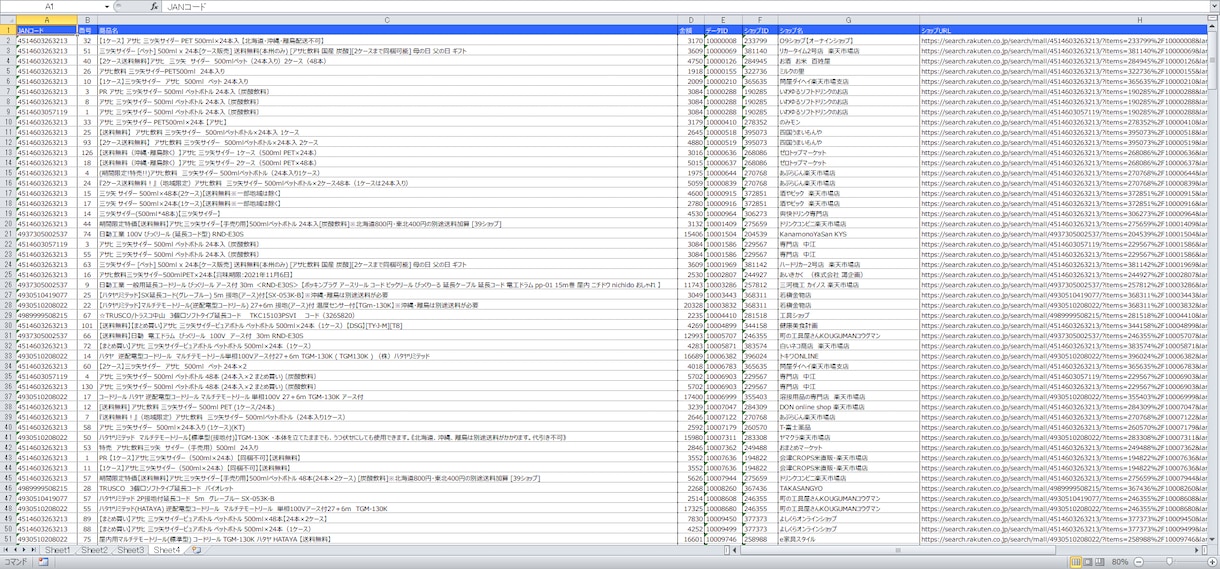
Task: Click the Select All corner box
Action: pyautogui.click(x=8, y=20)
